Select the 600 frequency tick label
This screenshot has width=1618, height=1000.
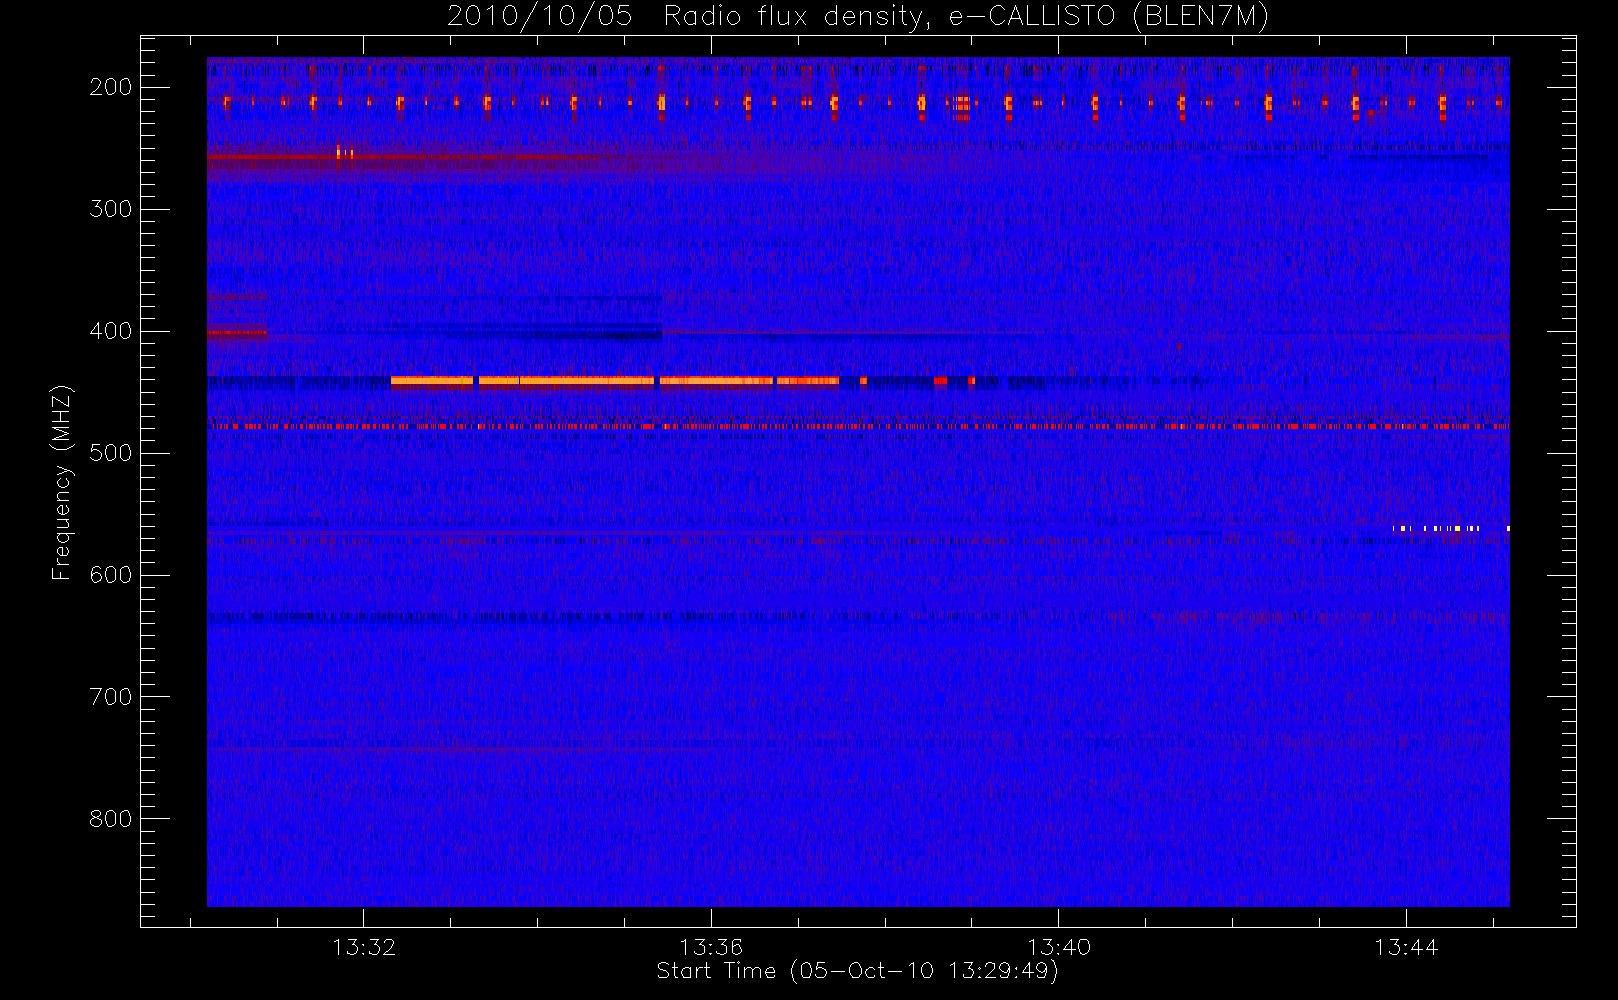point(110,575)
